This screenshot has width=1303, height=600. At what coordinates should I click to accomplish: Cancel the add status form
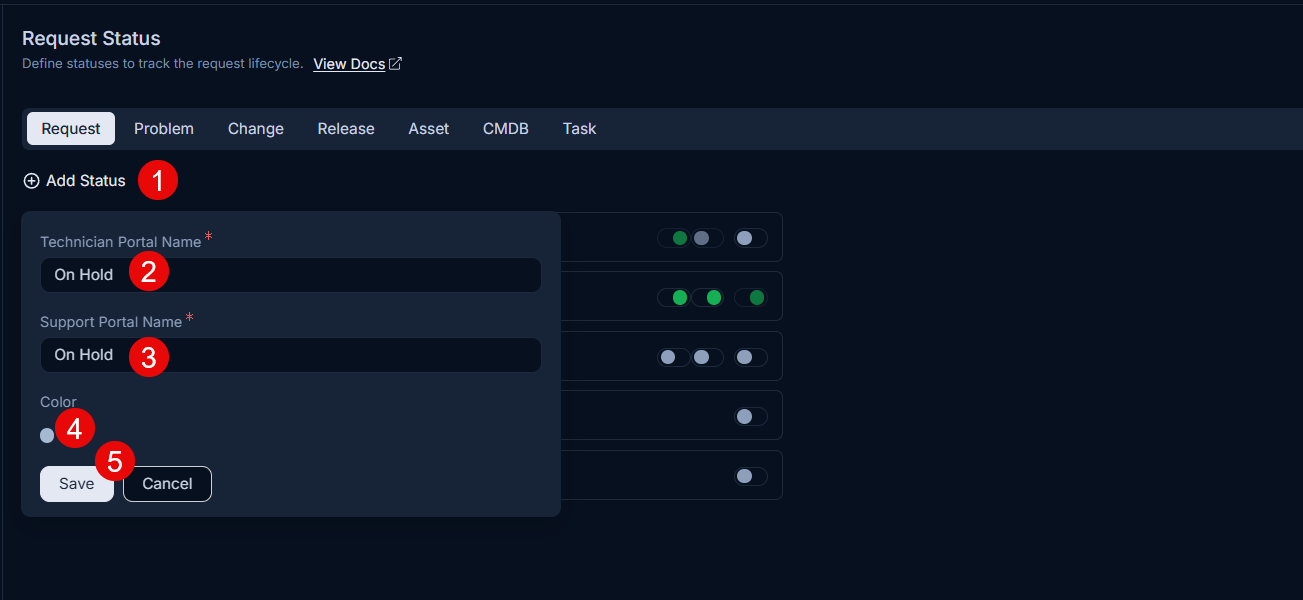pos(167,484)
